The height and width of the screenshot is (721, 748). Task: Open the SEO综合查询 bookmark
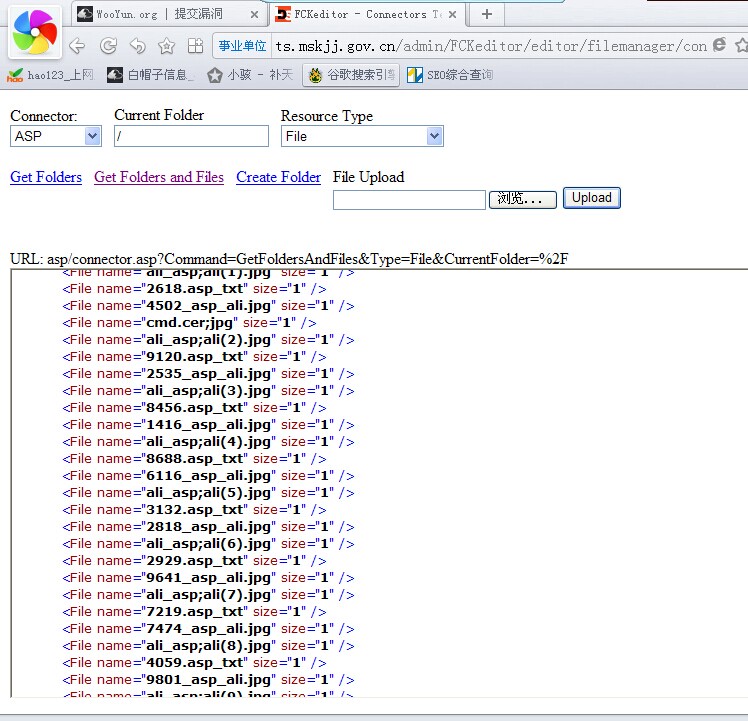click(450, 75)
